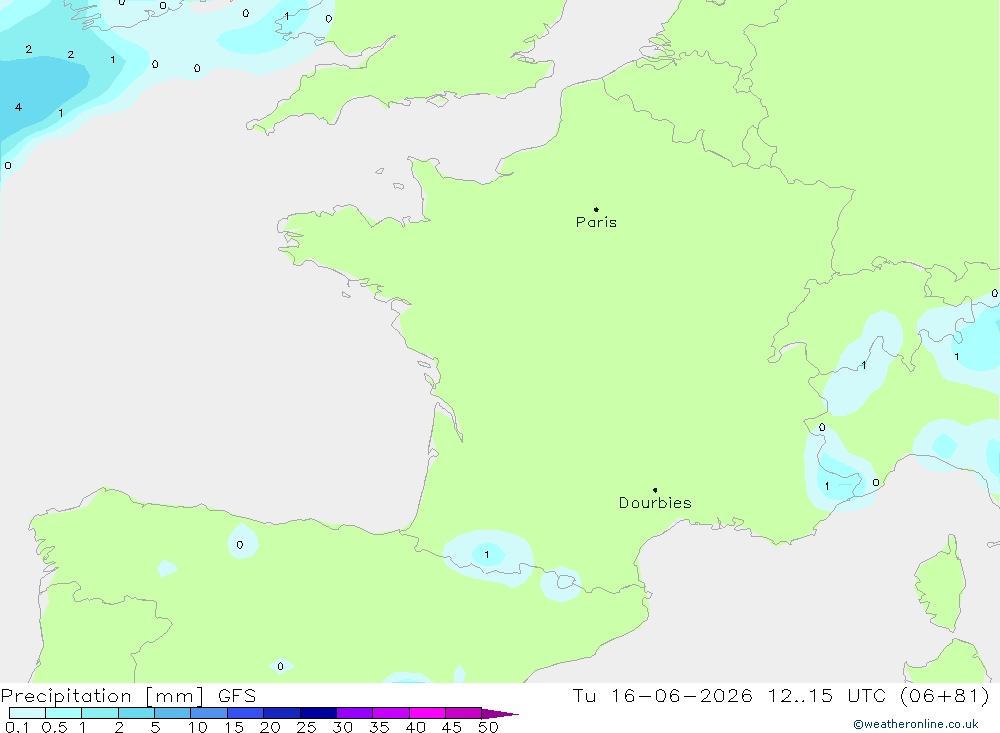Pick the 10–15 mm blue legend swatch
Image resolution: width=1000 pixels, height=733 pixels.
(209, 713)
